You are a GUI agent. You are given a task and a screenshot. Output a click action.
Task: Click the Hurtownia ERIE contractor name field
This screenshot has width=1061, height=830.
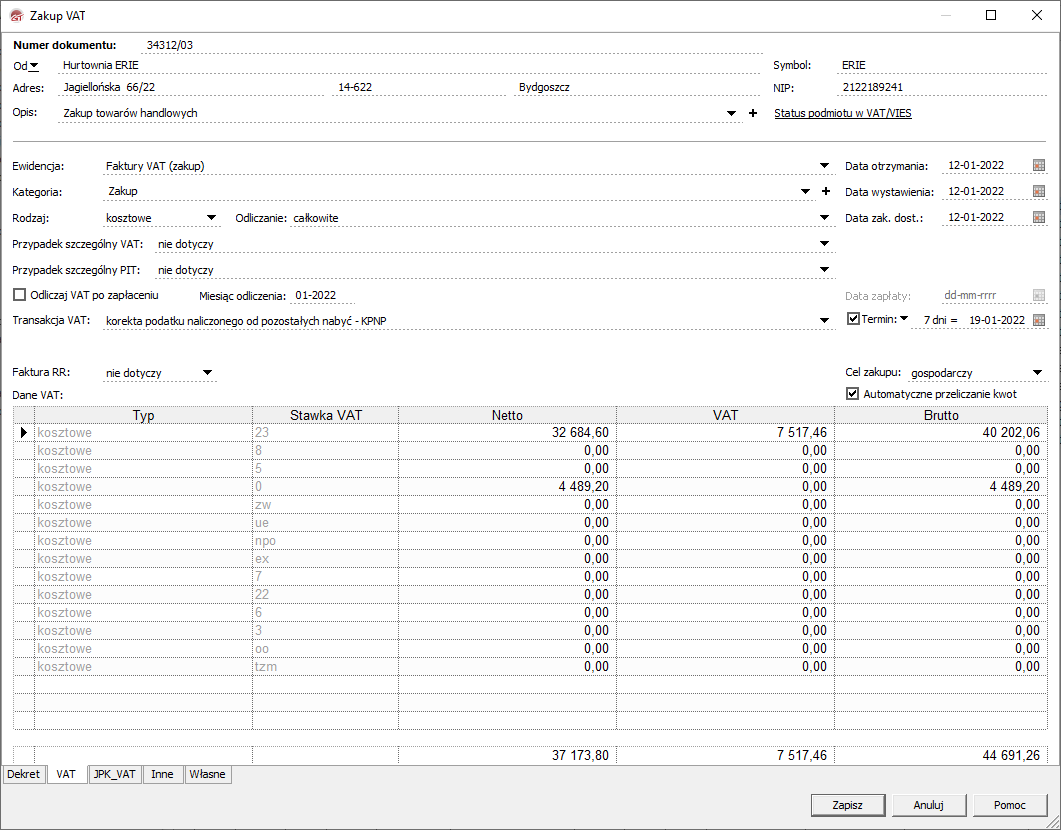tap(409, 66)
